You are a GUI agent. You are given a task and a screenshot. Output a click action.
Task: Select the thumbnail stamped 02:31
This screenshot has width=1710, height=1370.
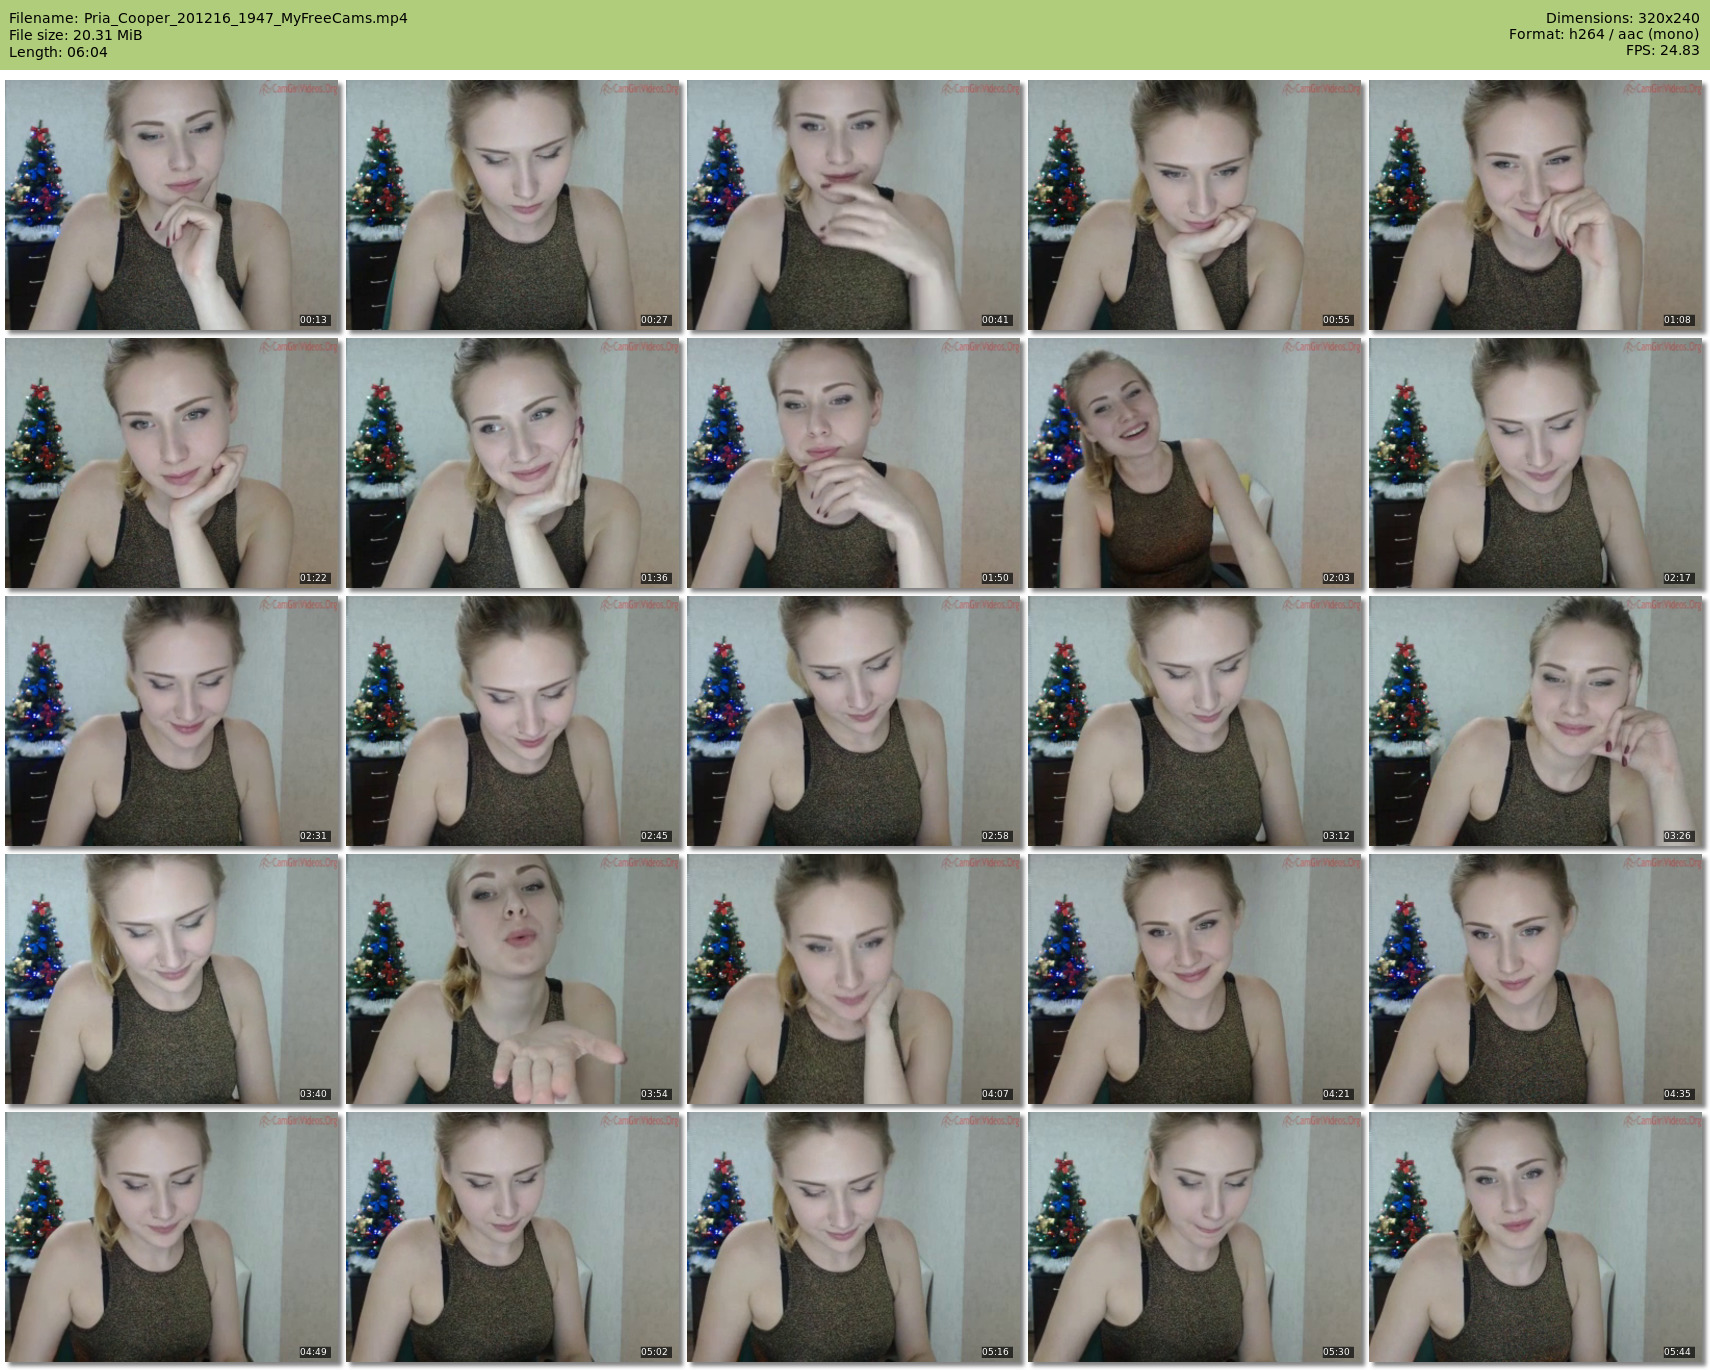pos(173,721)
